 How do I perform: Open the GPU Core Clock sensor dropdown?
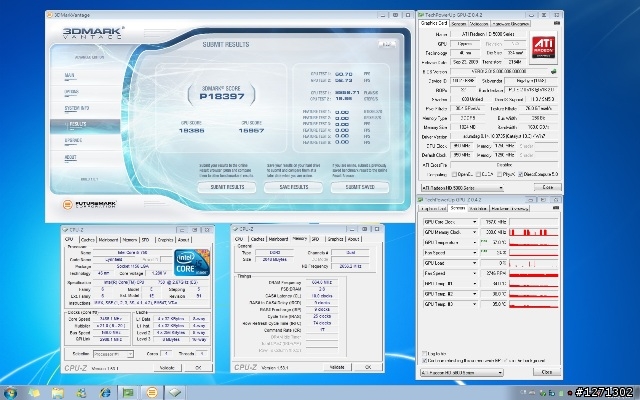474,222
